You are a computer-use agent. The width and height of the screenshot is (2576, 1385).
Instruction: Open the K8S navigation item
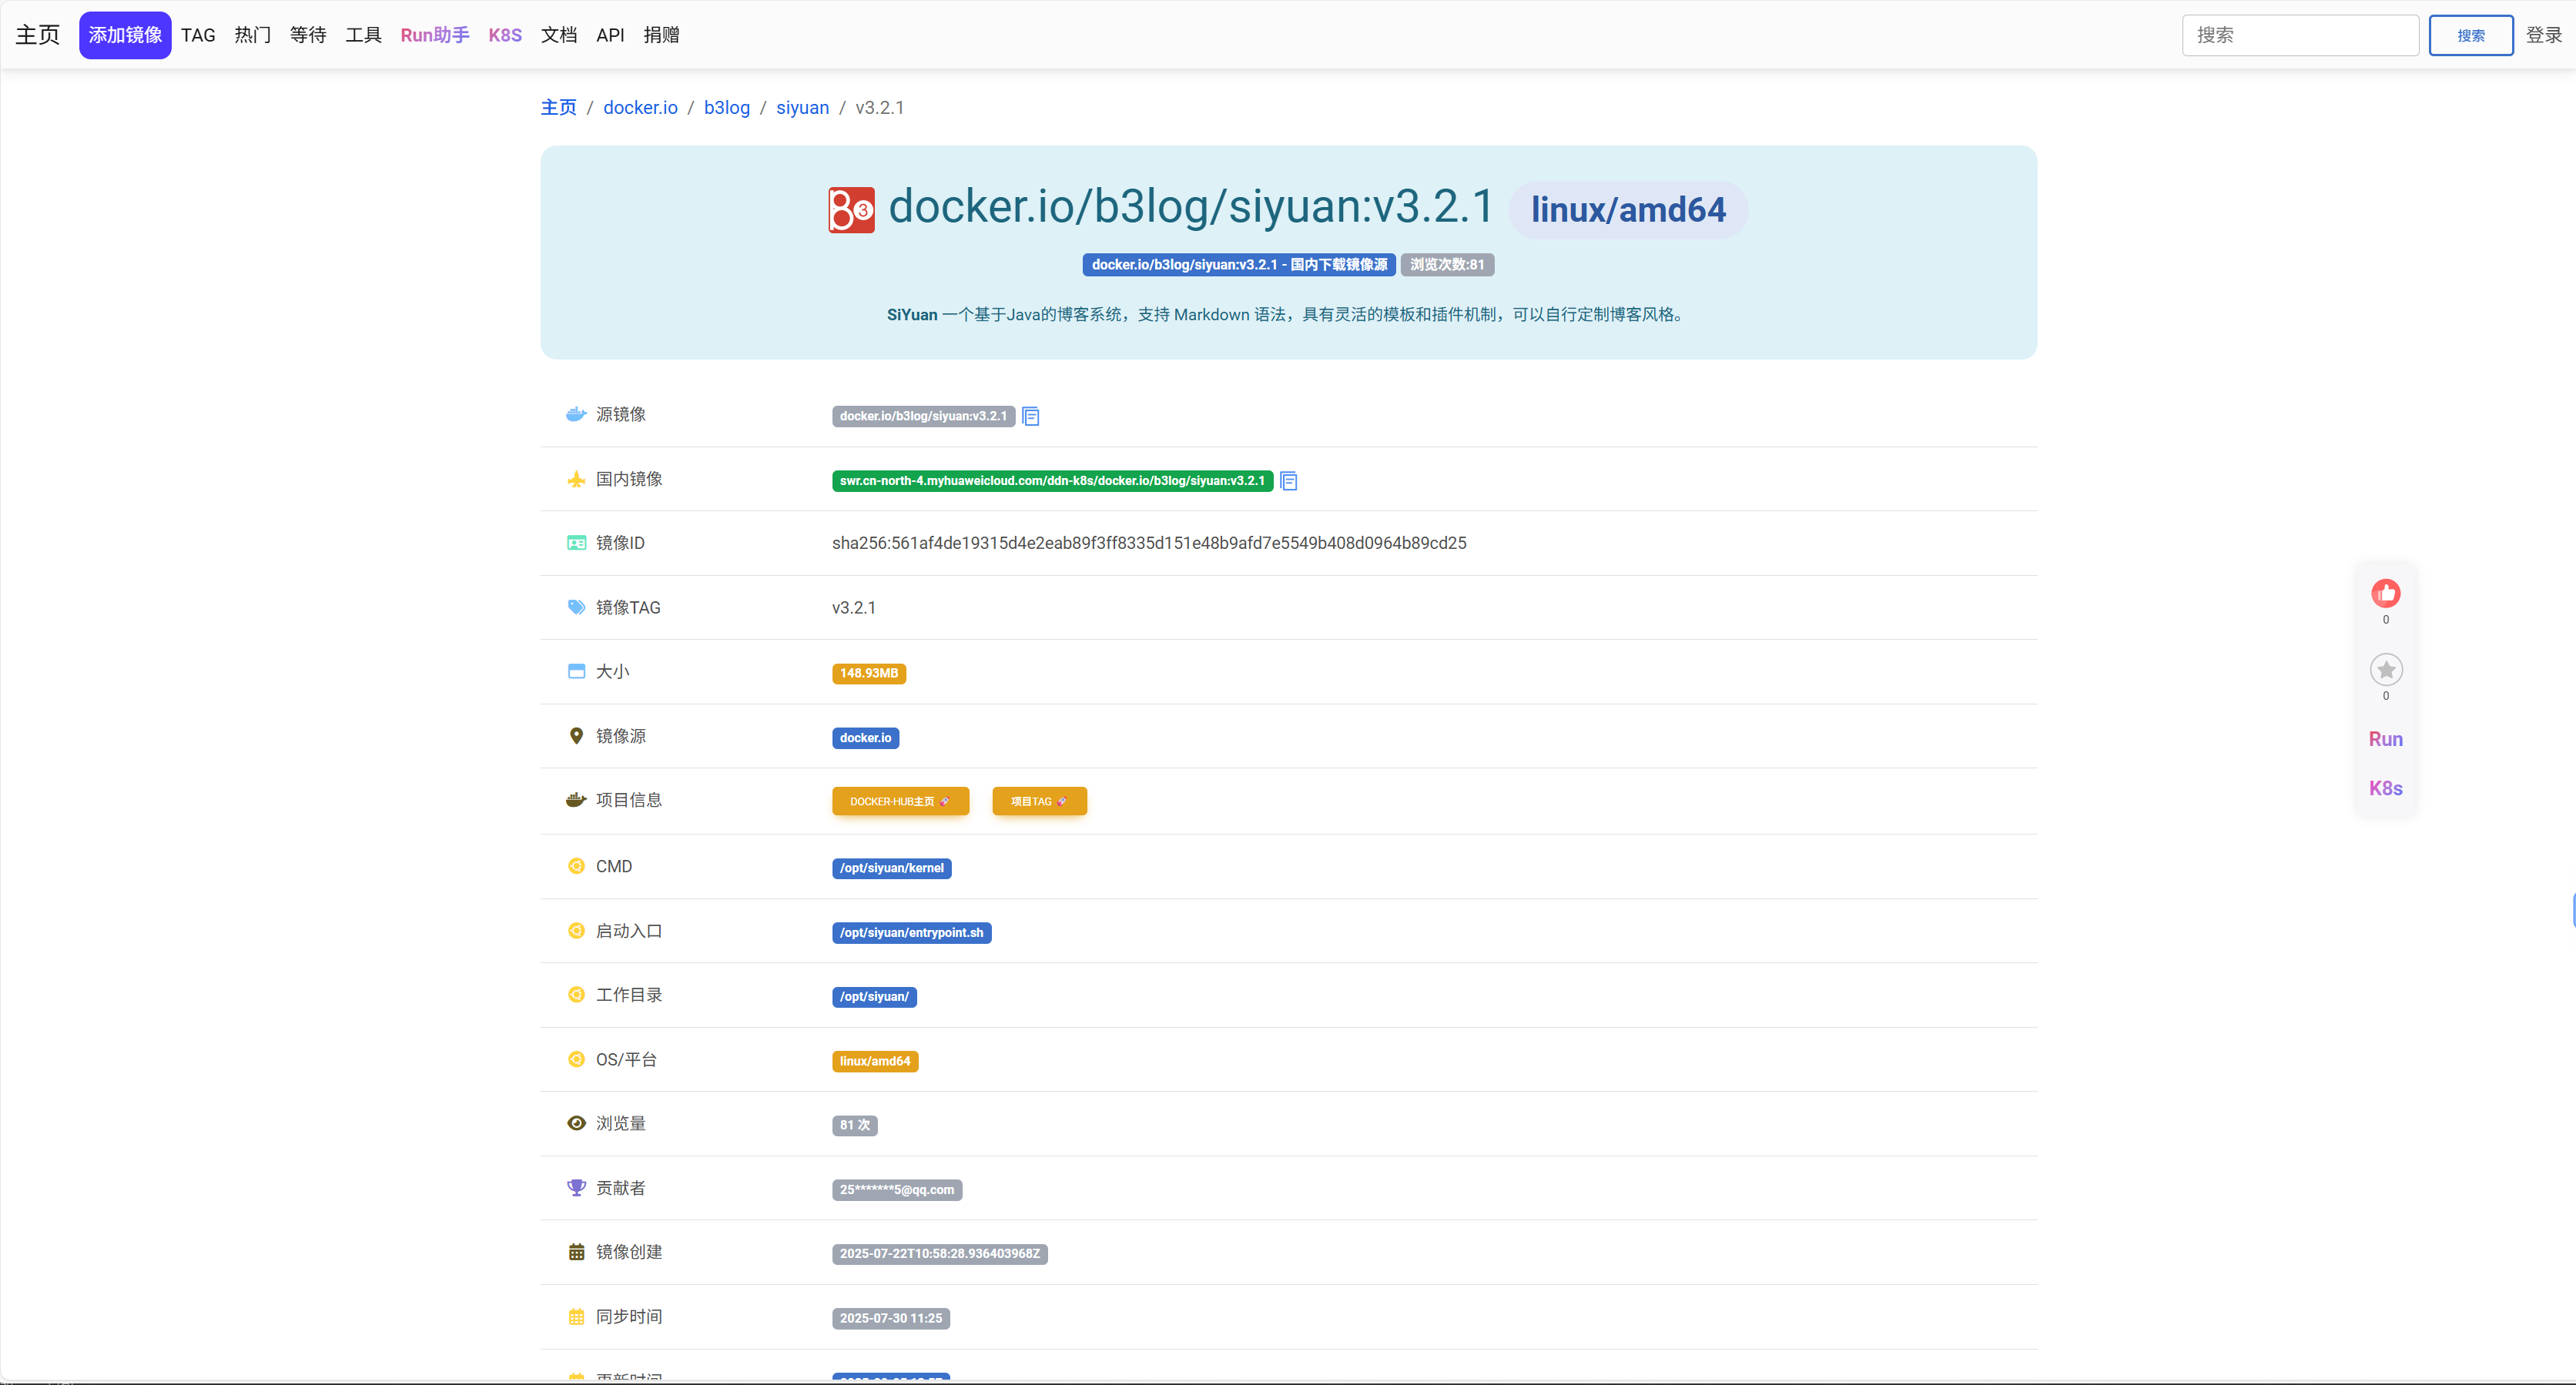[505, 35]
